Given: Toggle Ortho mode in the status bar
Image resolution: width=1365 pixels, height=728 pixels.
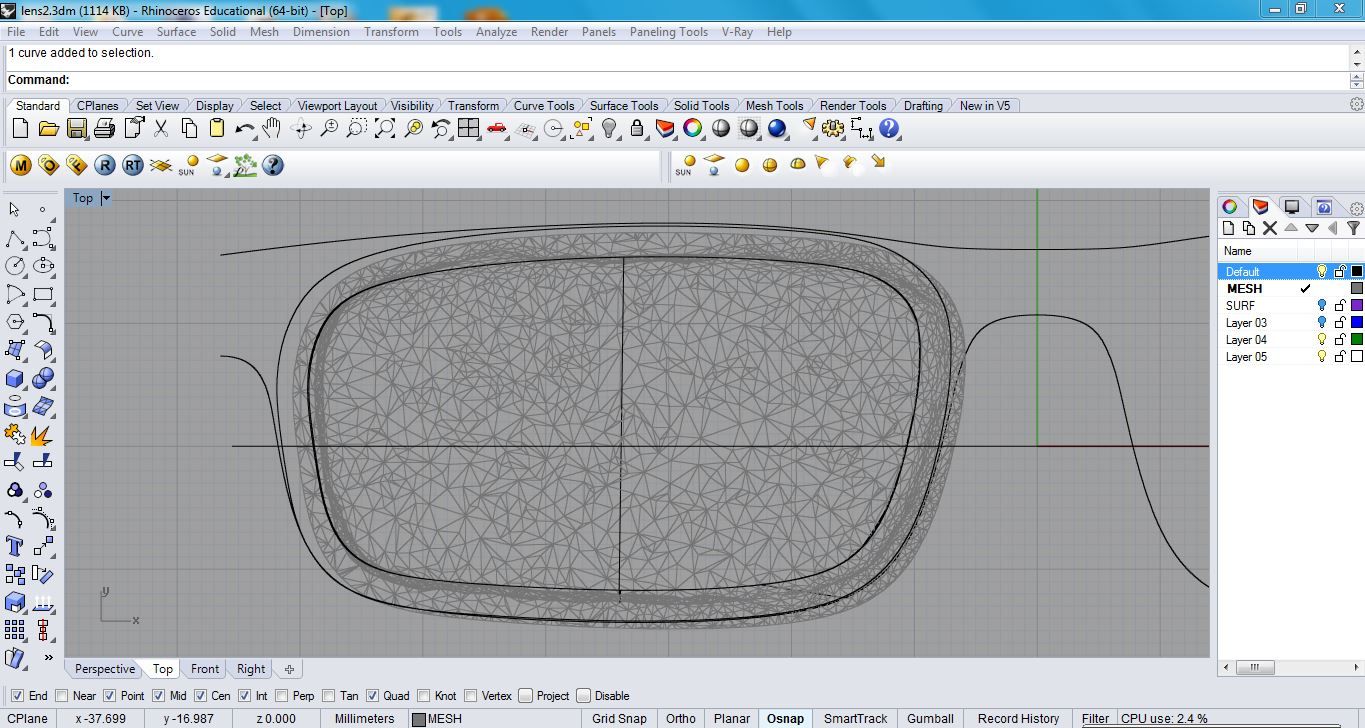Looking at the screenshot, I should point(680,718).
